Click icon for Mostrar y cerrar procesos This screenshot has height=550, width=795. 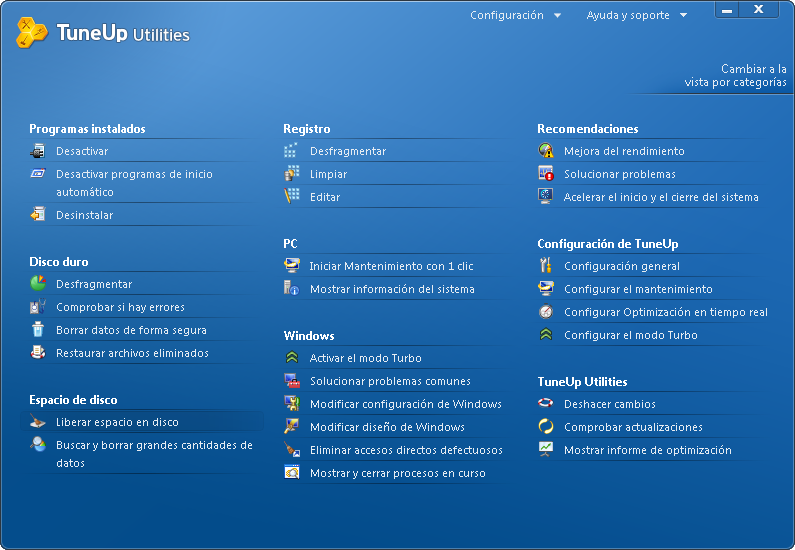pos(292,472)
